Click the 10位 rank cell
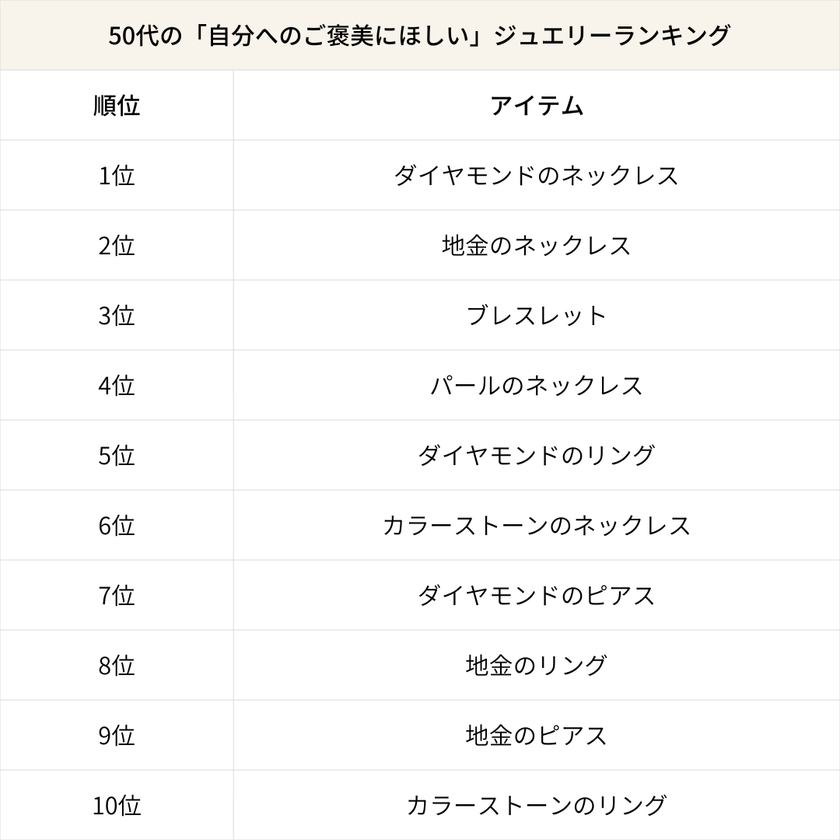Viewport: 840px width, 840px height. 116,805
